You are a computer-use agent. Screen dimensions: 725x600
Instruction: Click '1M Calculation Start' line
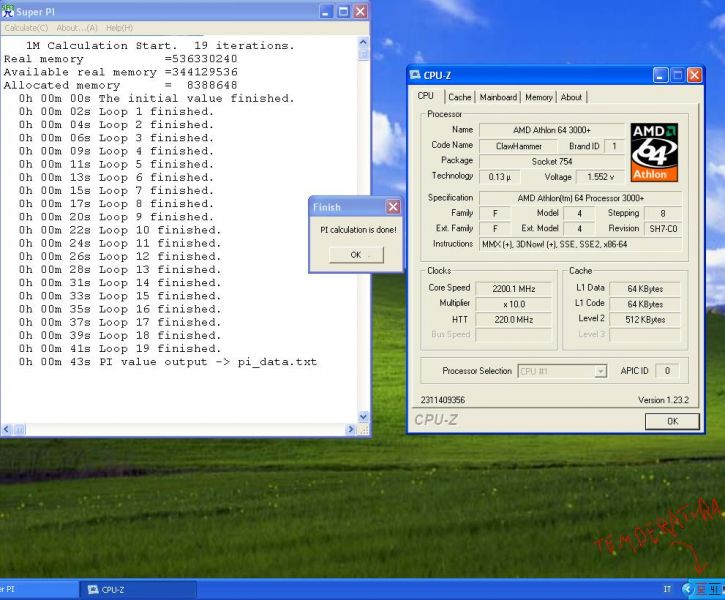[x=160, y=45]
